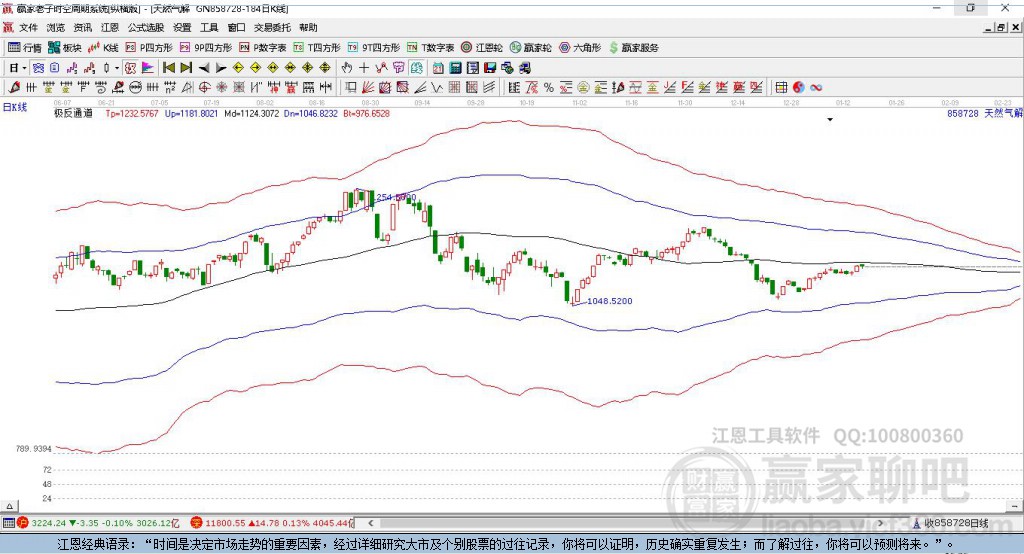Open the 帮助 menu
The width and height of the screenshot is (1024, 554).
point(308,27)
